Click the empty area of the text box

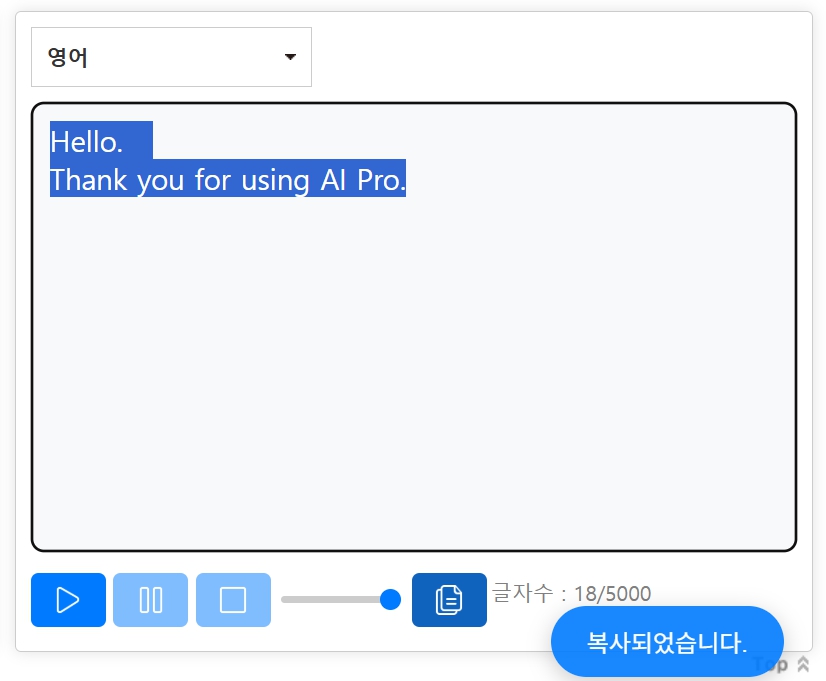coord(413,380)
